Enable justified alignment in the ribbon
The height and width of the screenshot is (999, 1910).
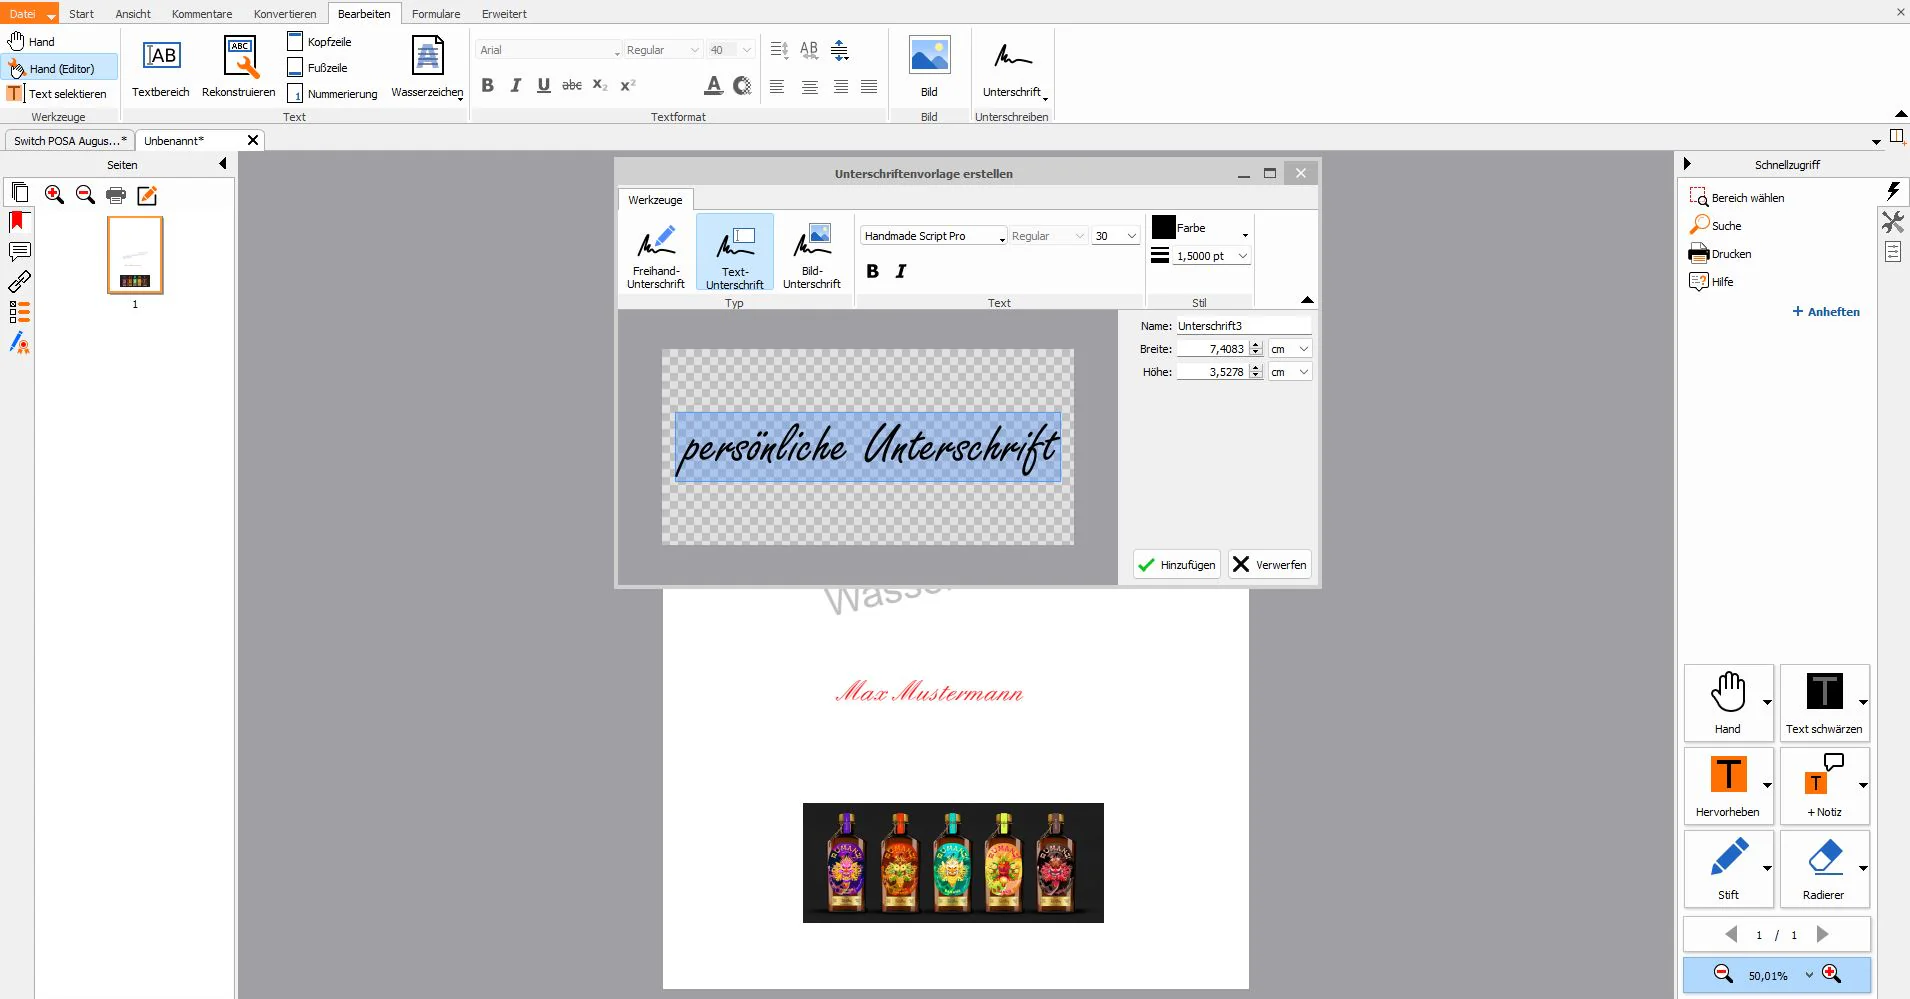coord(869,87)
